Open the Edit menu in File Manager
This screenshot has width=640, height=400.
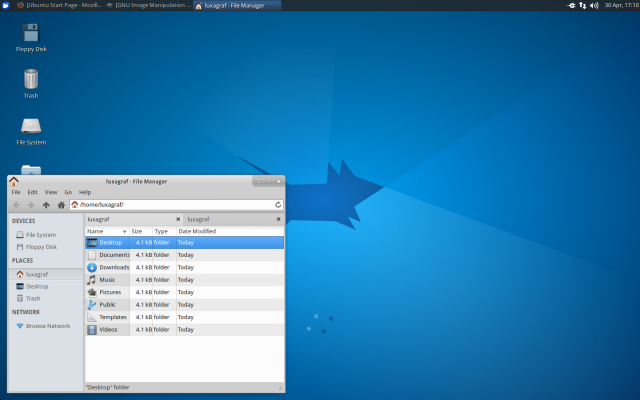[x=32, y=192]
